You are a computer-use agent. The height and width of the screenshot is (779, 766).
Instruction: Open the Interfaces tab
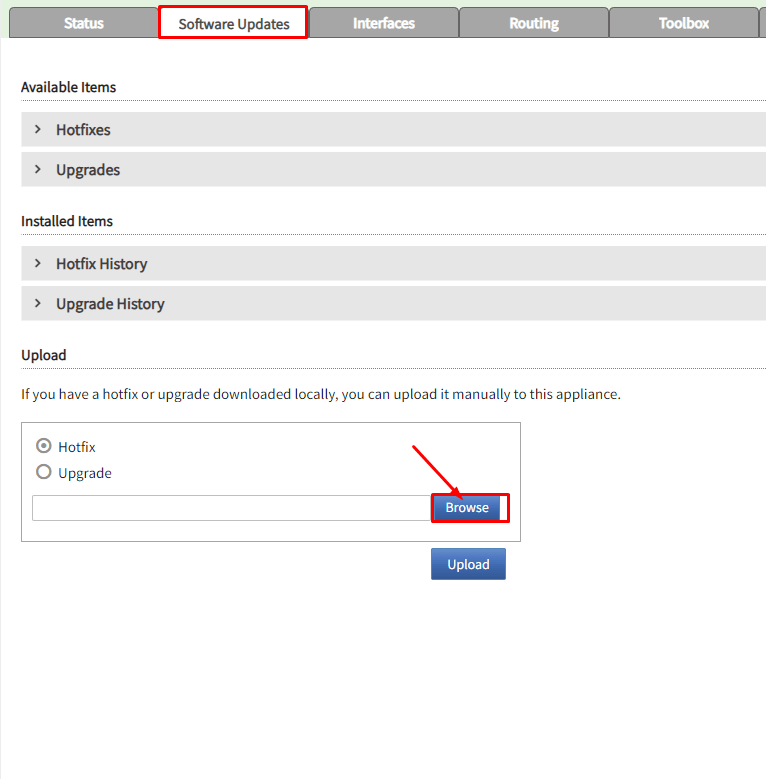point(383,23)
